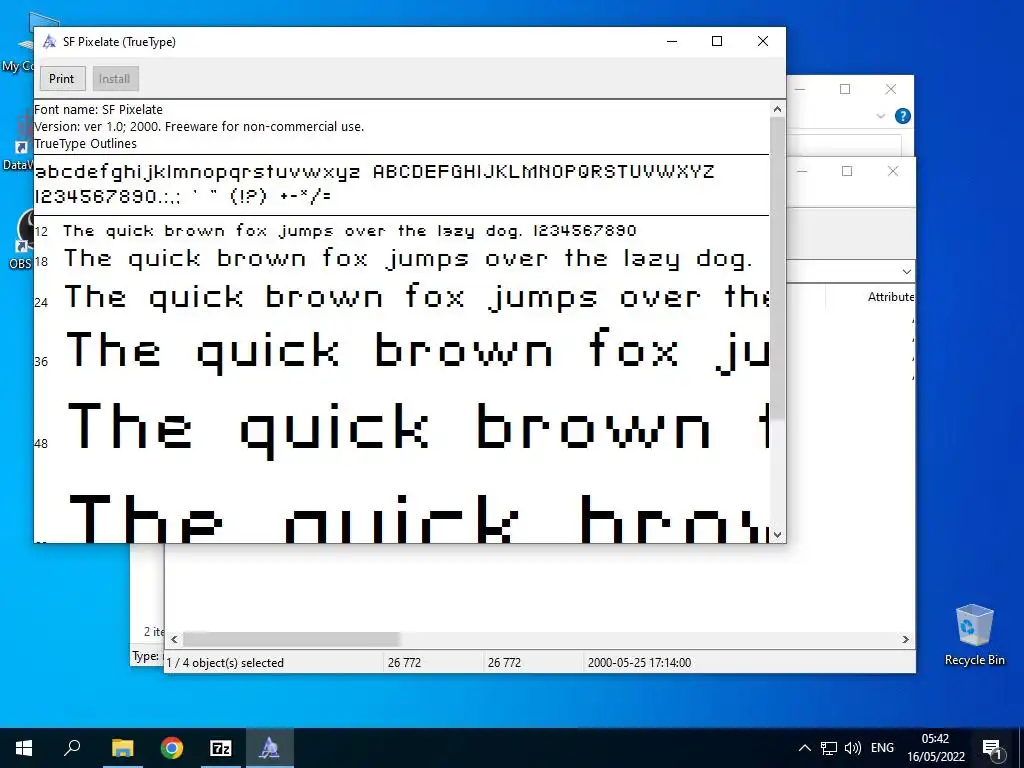Viewport: 1024px width, 768px height.
Task: Click the '1 / 4 object(s) selected' status text
Action: pos(225,663)
